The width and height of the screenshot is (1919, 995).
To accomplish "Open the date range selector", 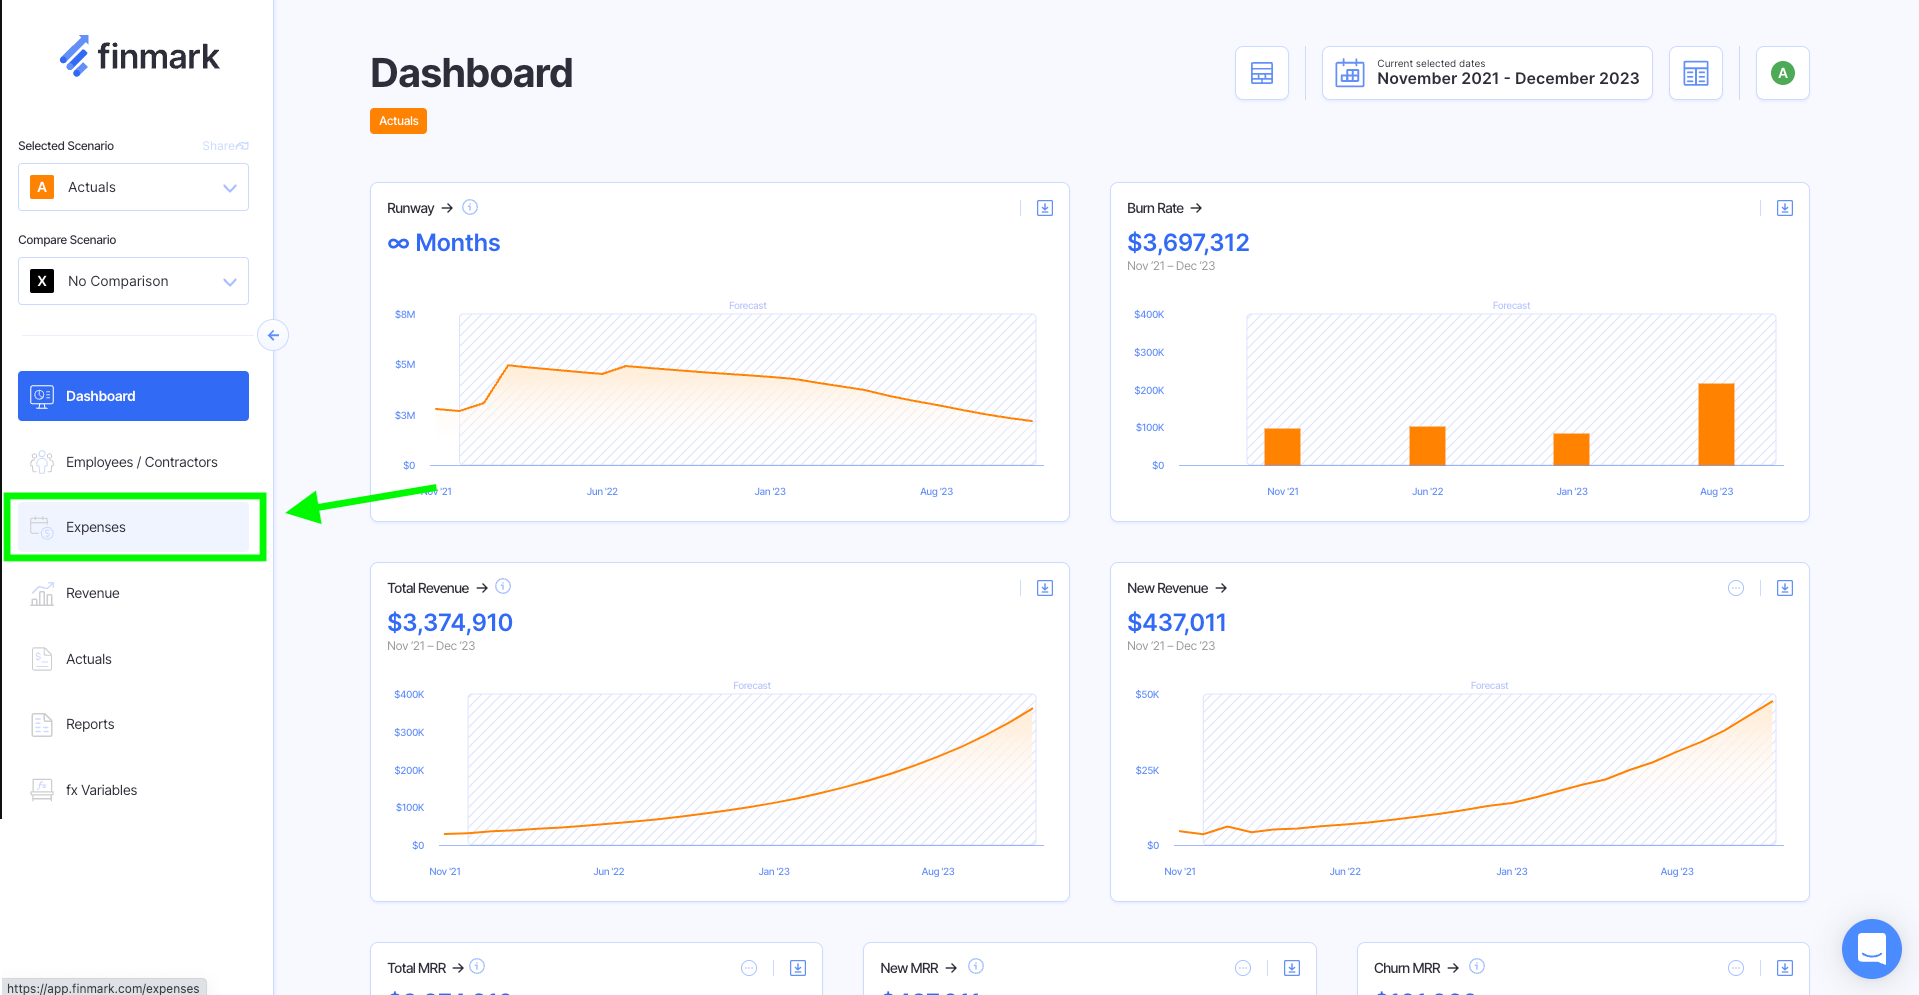I will point(1486,73).
